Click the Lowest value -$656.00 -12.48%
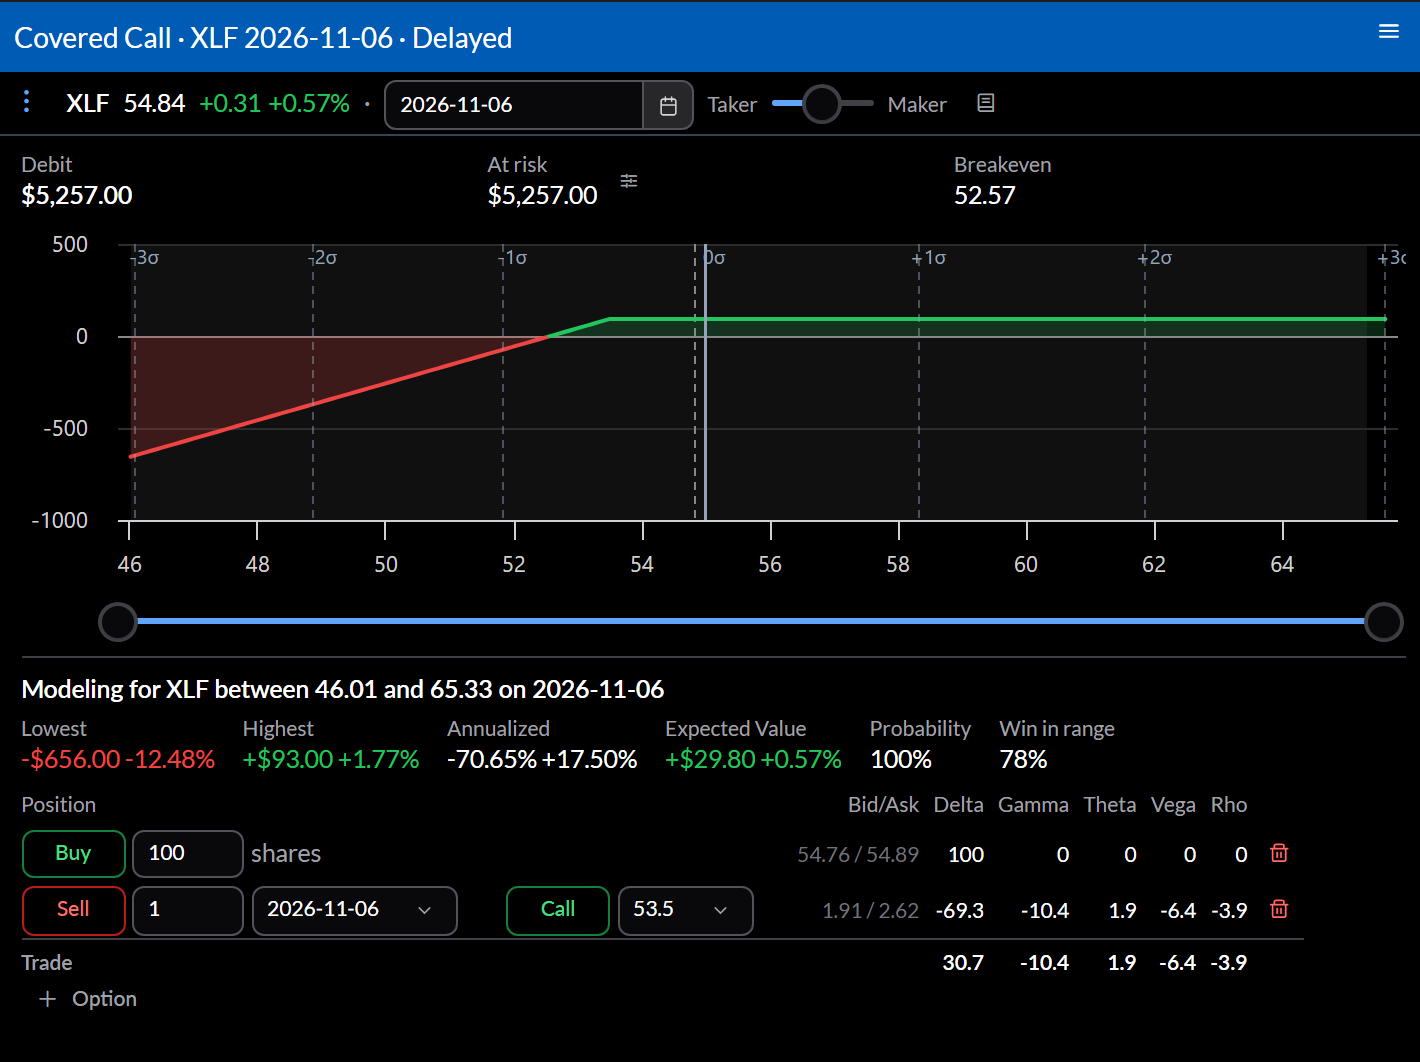Screen dimensions: 1420x1062 [118, 759]
